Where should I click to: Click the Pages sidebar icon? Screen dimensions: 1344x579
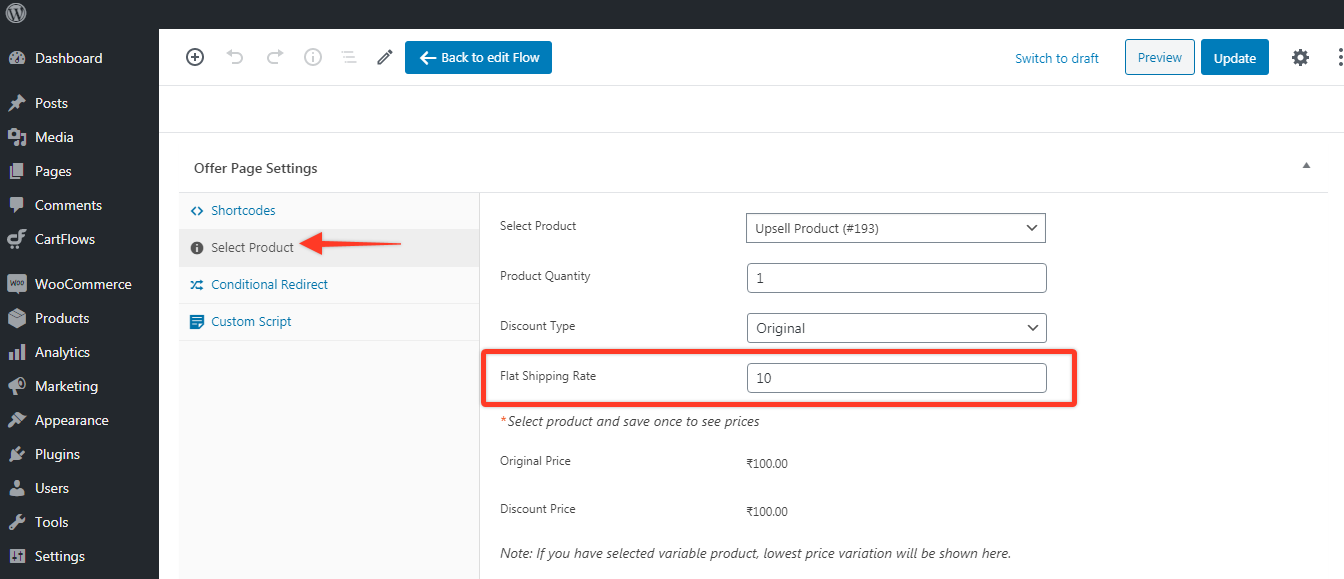coord(16,171)
